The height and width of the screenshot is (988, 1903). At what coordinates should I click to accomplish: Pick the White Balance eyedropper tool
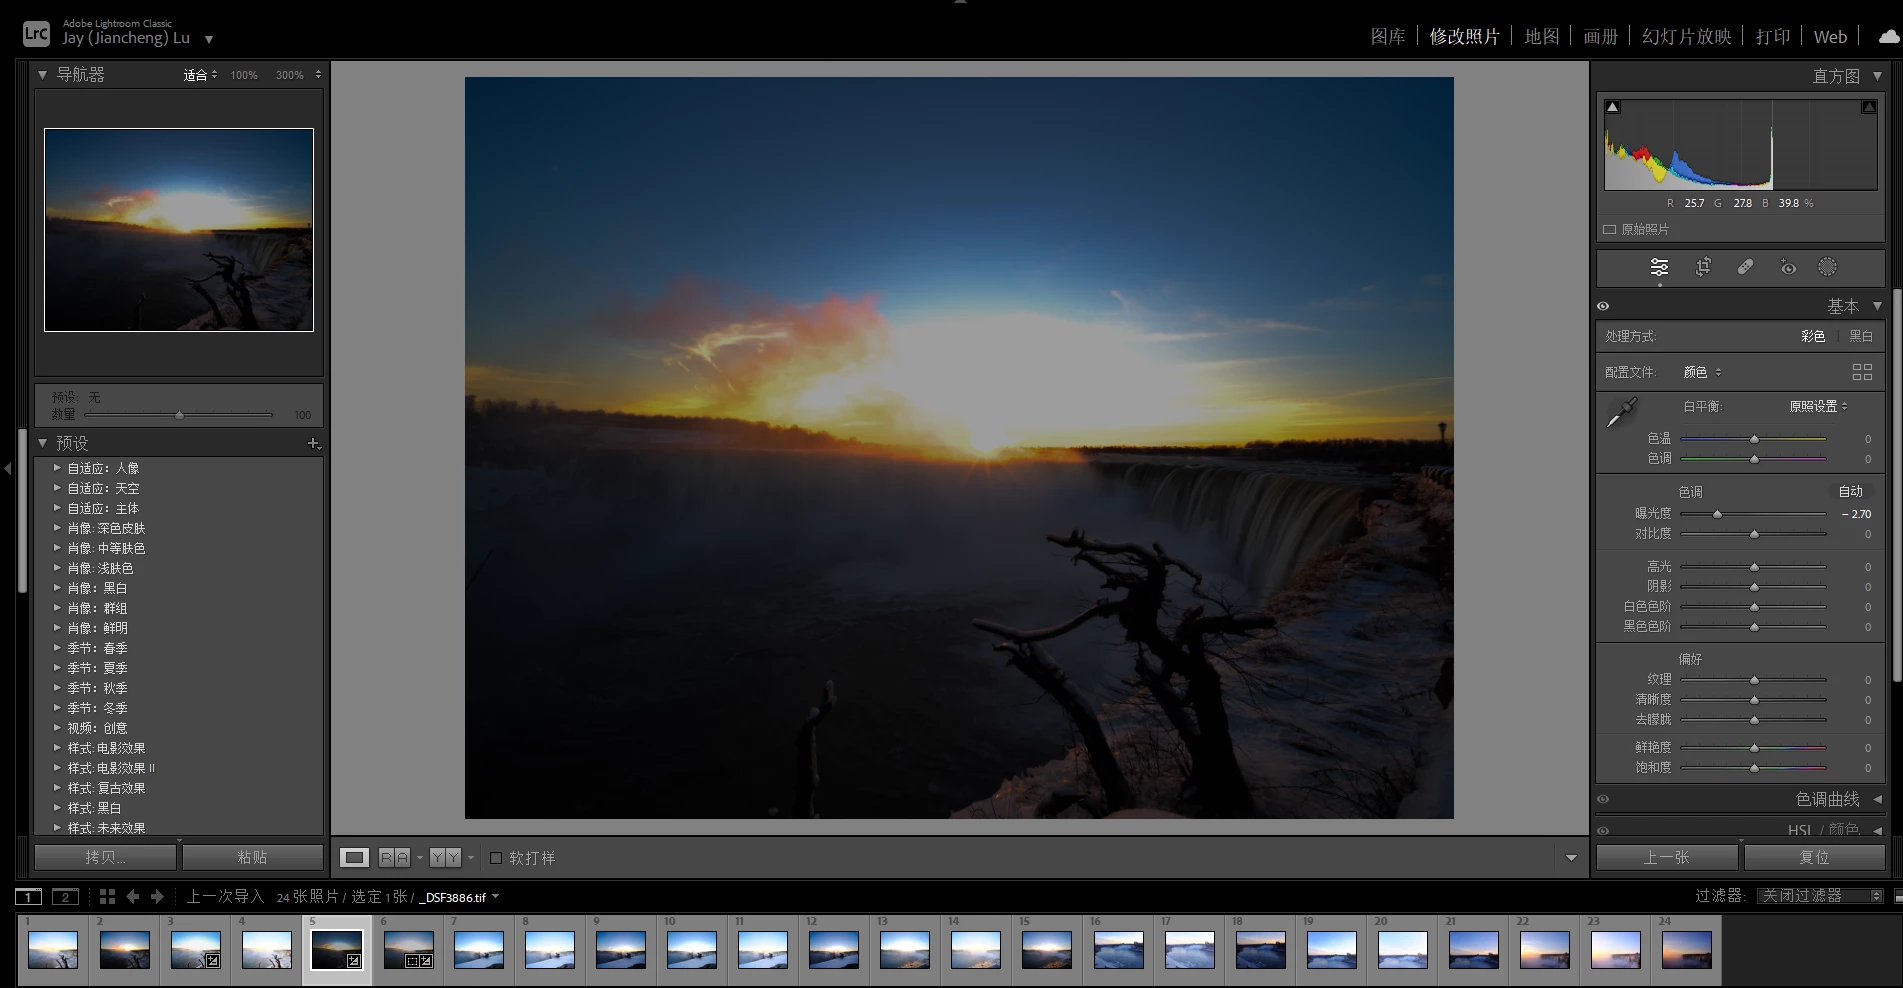click(x=1621, y=412)
